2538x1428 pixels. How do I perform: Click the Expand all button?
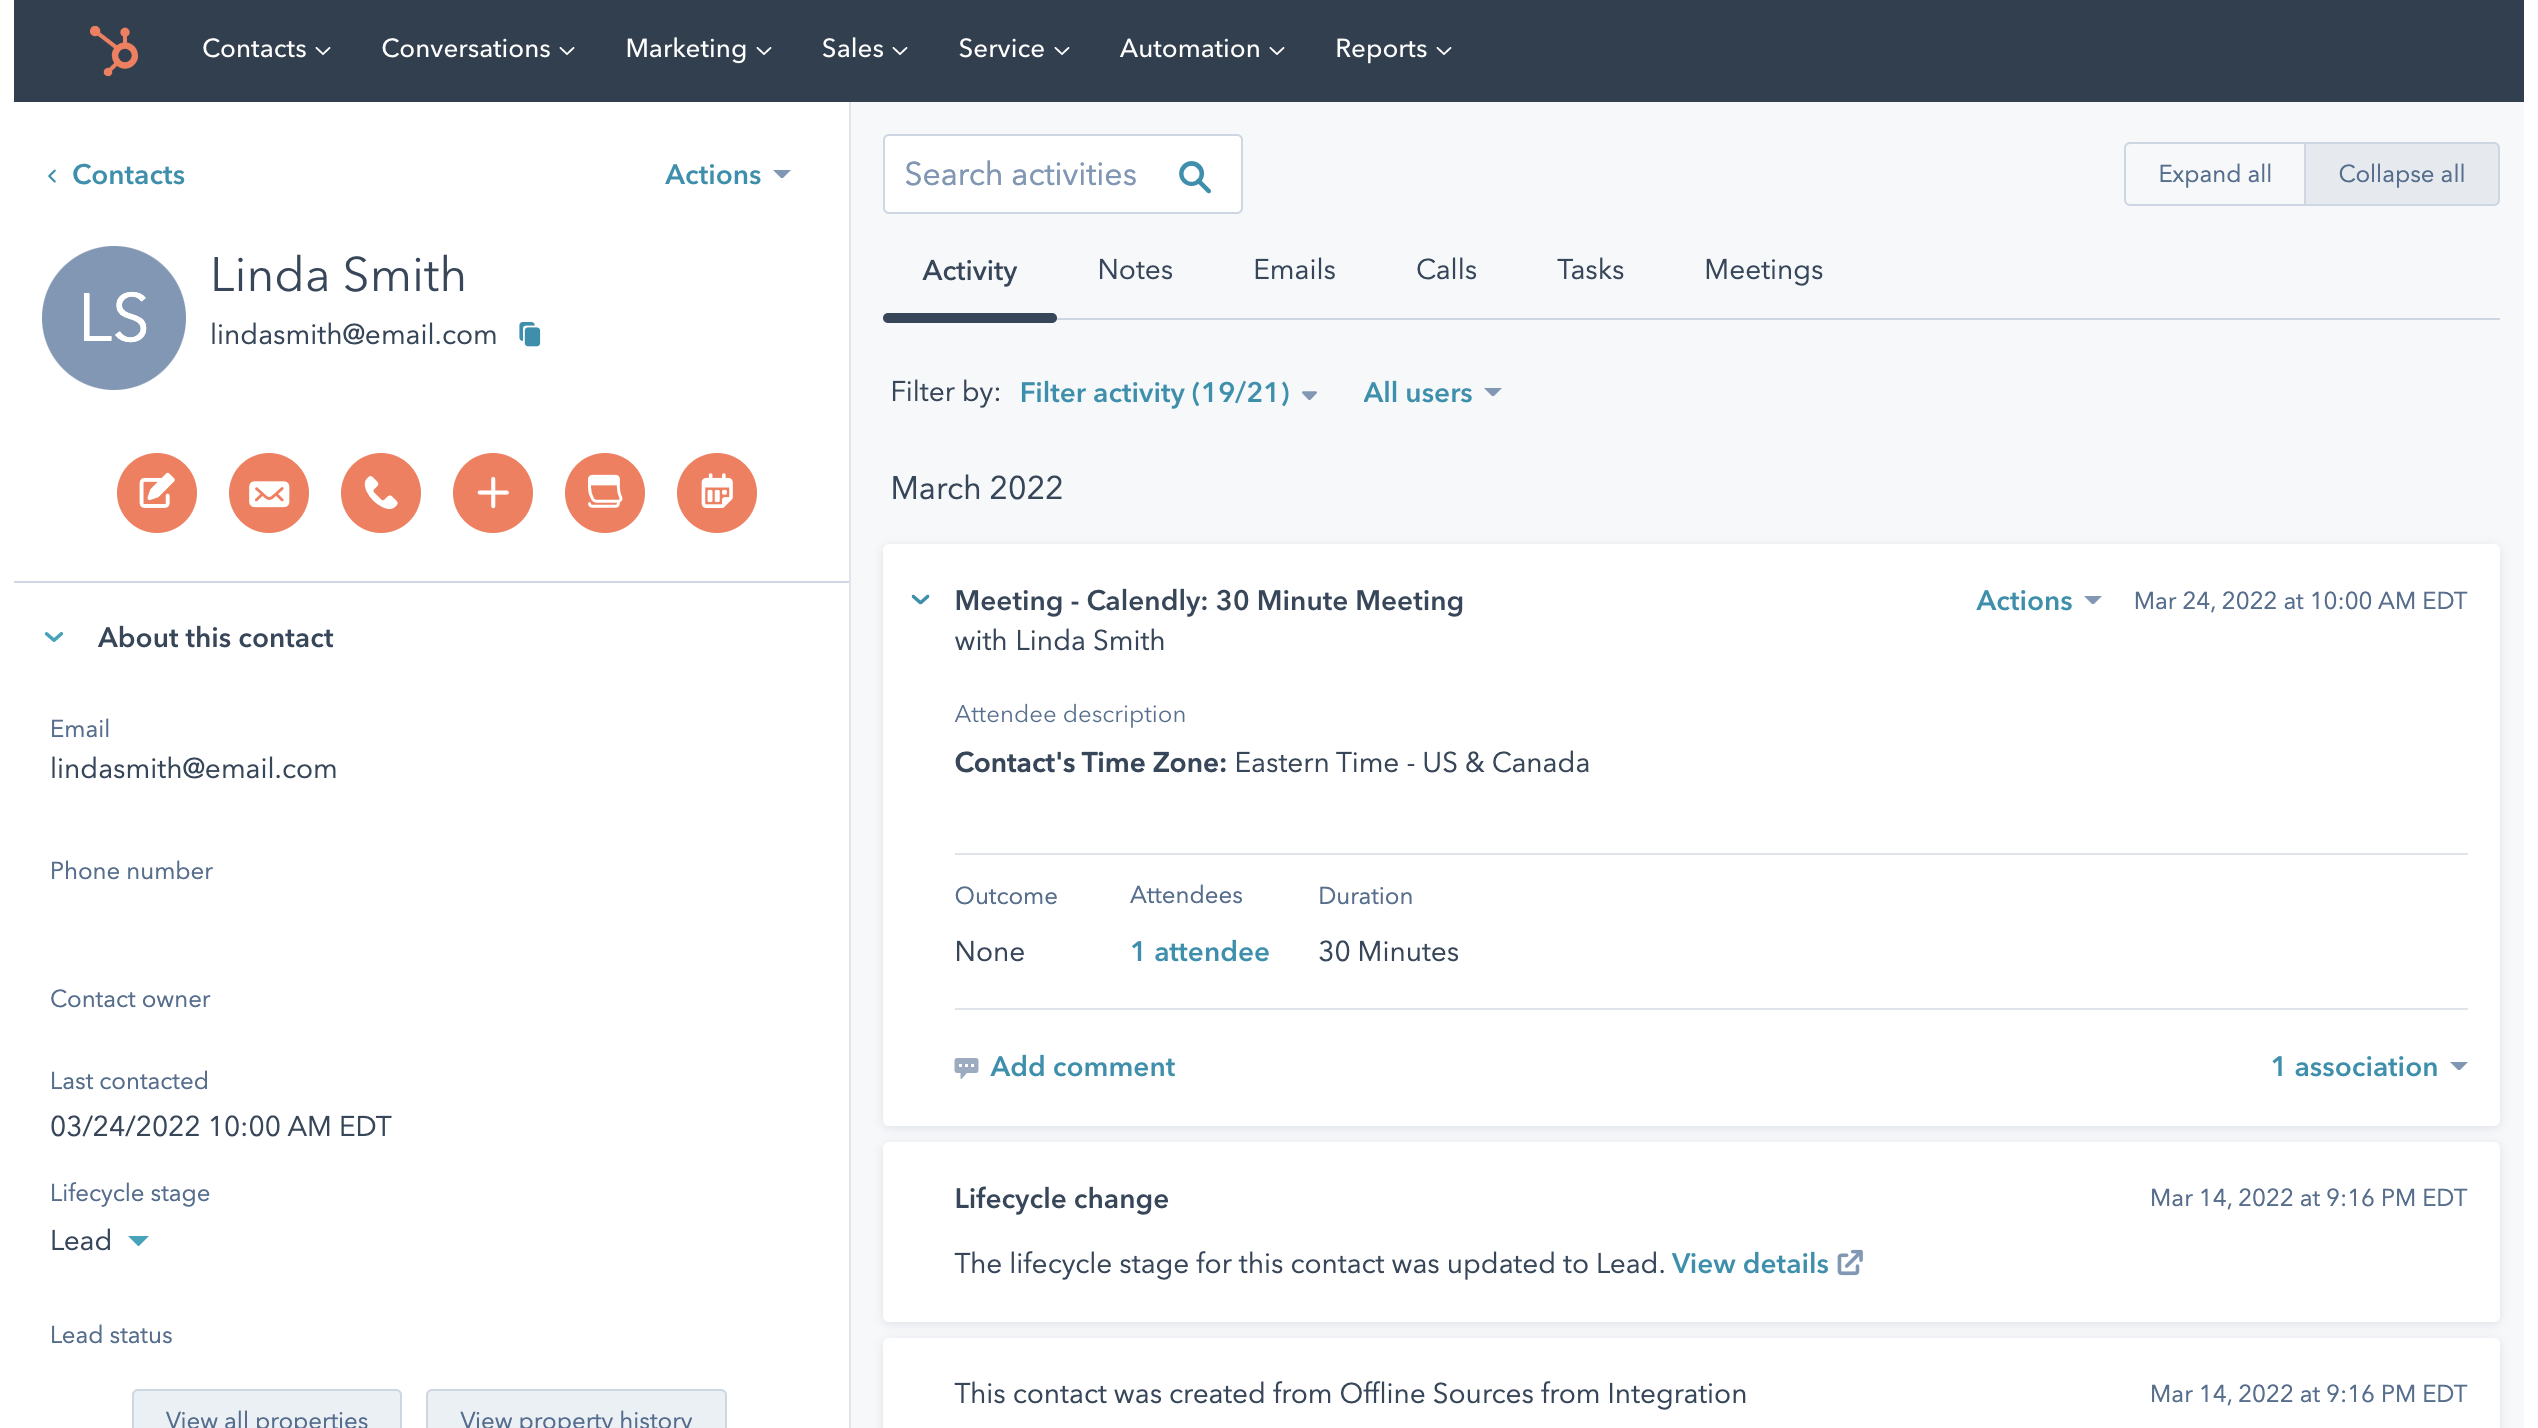pyautogui.click(x=2214, y=174)
